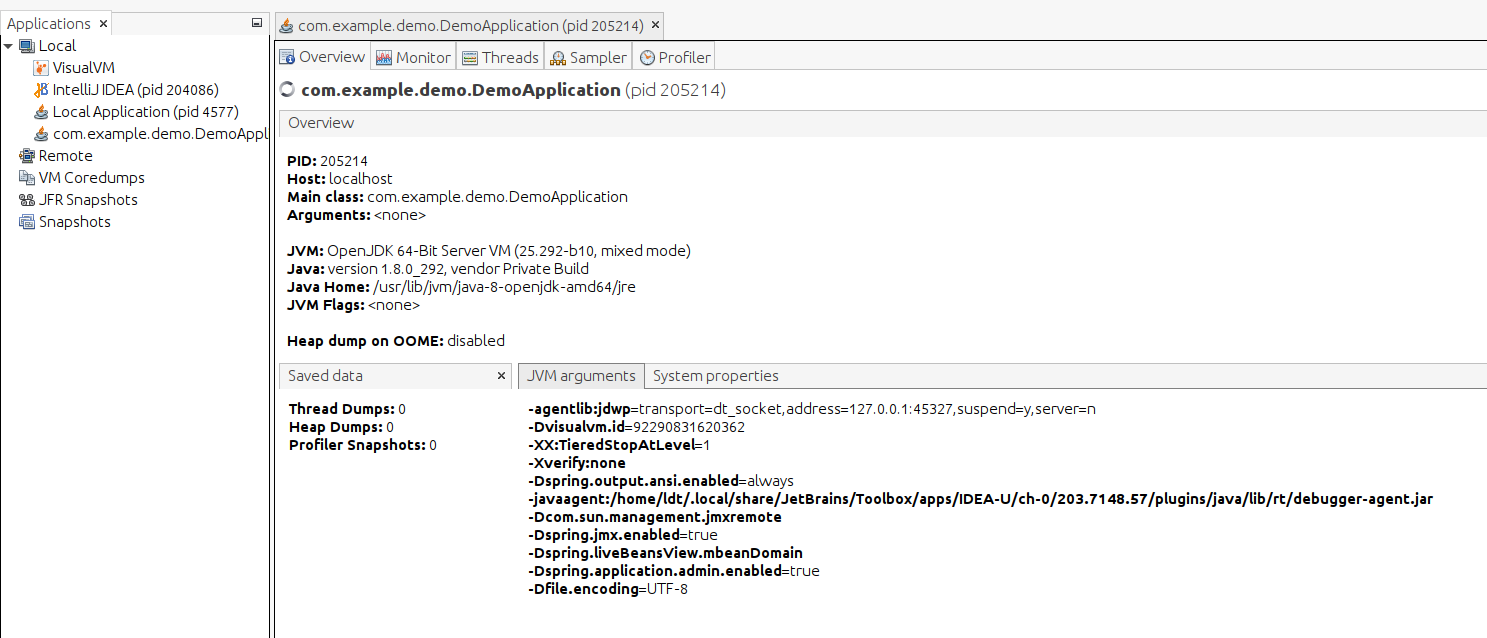
Task: Click the -Dfile.encoding=UTF-8 argument
Action: click(x=608, y=589)
